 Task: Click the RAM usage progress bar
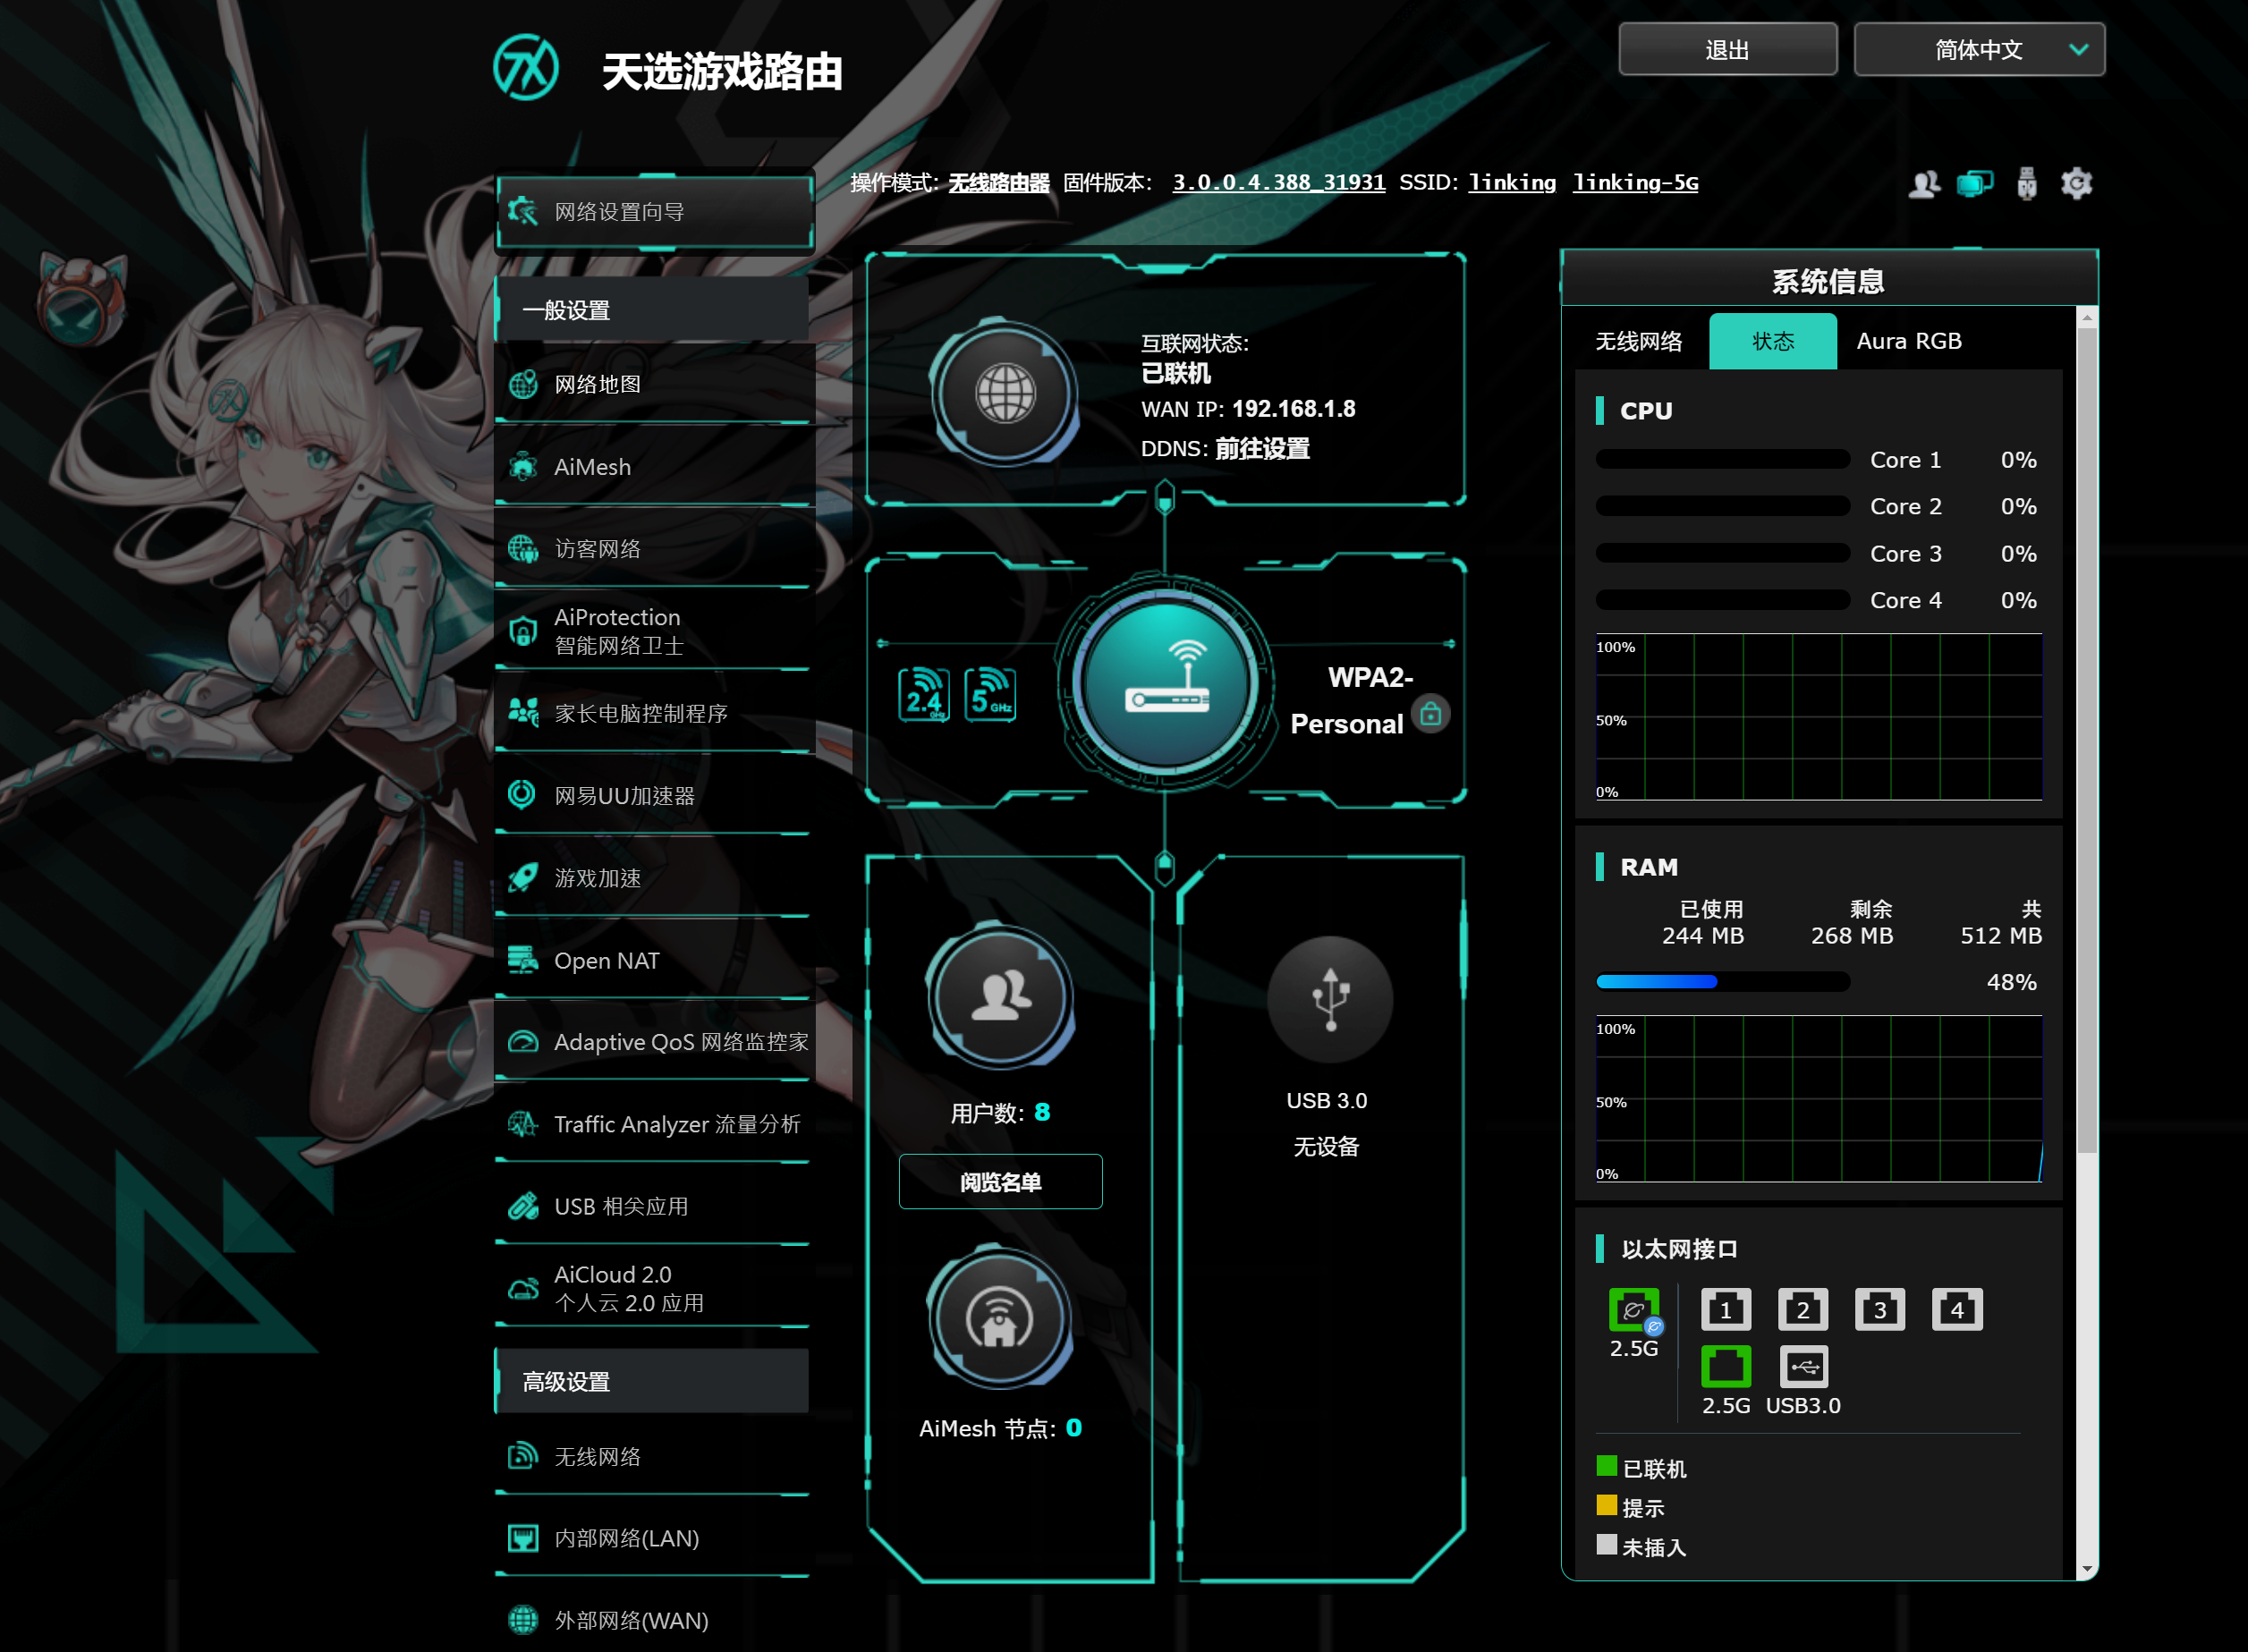1723,982
